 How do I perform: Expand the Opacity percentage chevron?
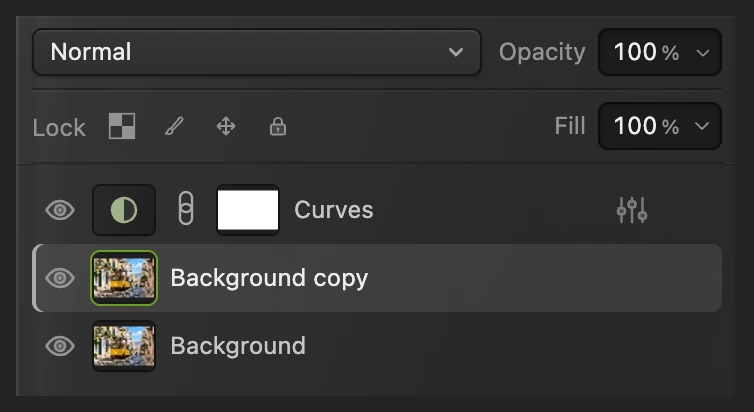[x=703, y=52]
